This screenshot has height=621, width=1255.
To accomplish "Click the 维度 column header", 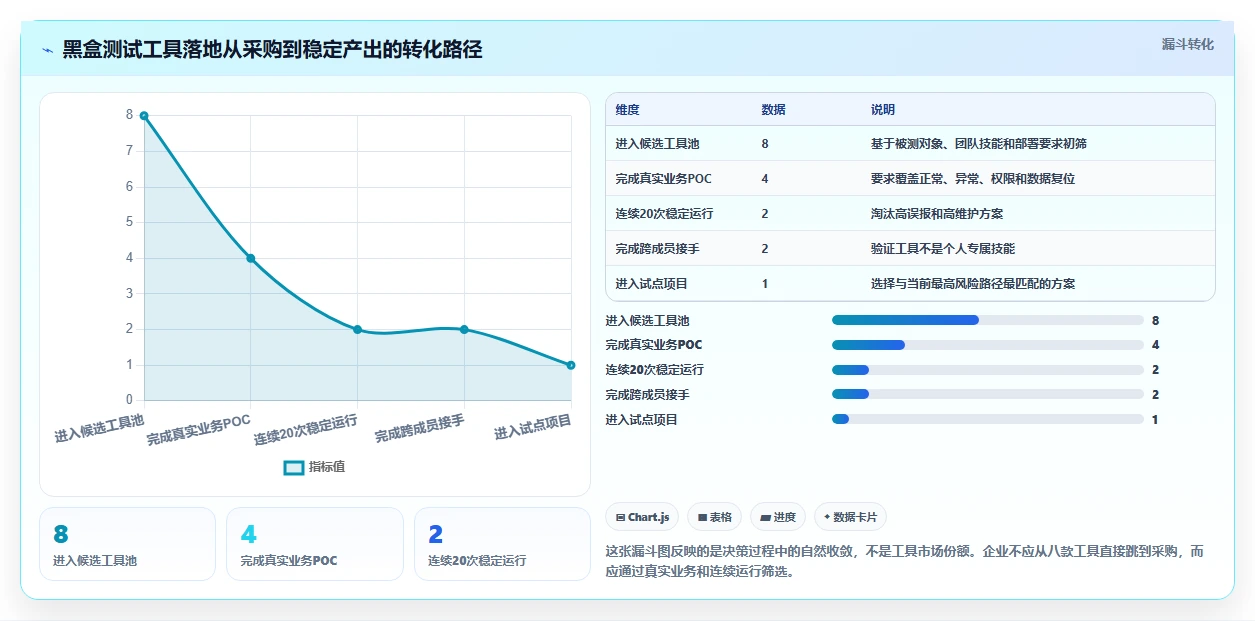I will coord(628,109).
